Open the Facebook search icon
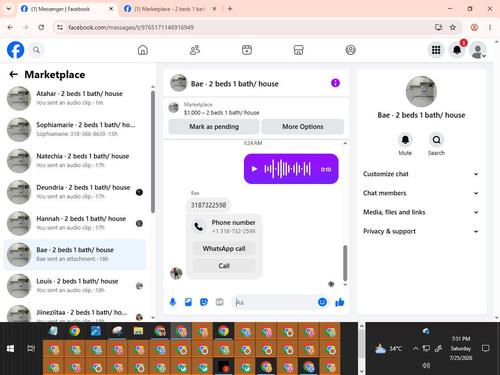500x375 pixels. pyautogui.click(x=36, y=50)
